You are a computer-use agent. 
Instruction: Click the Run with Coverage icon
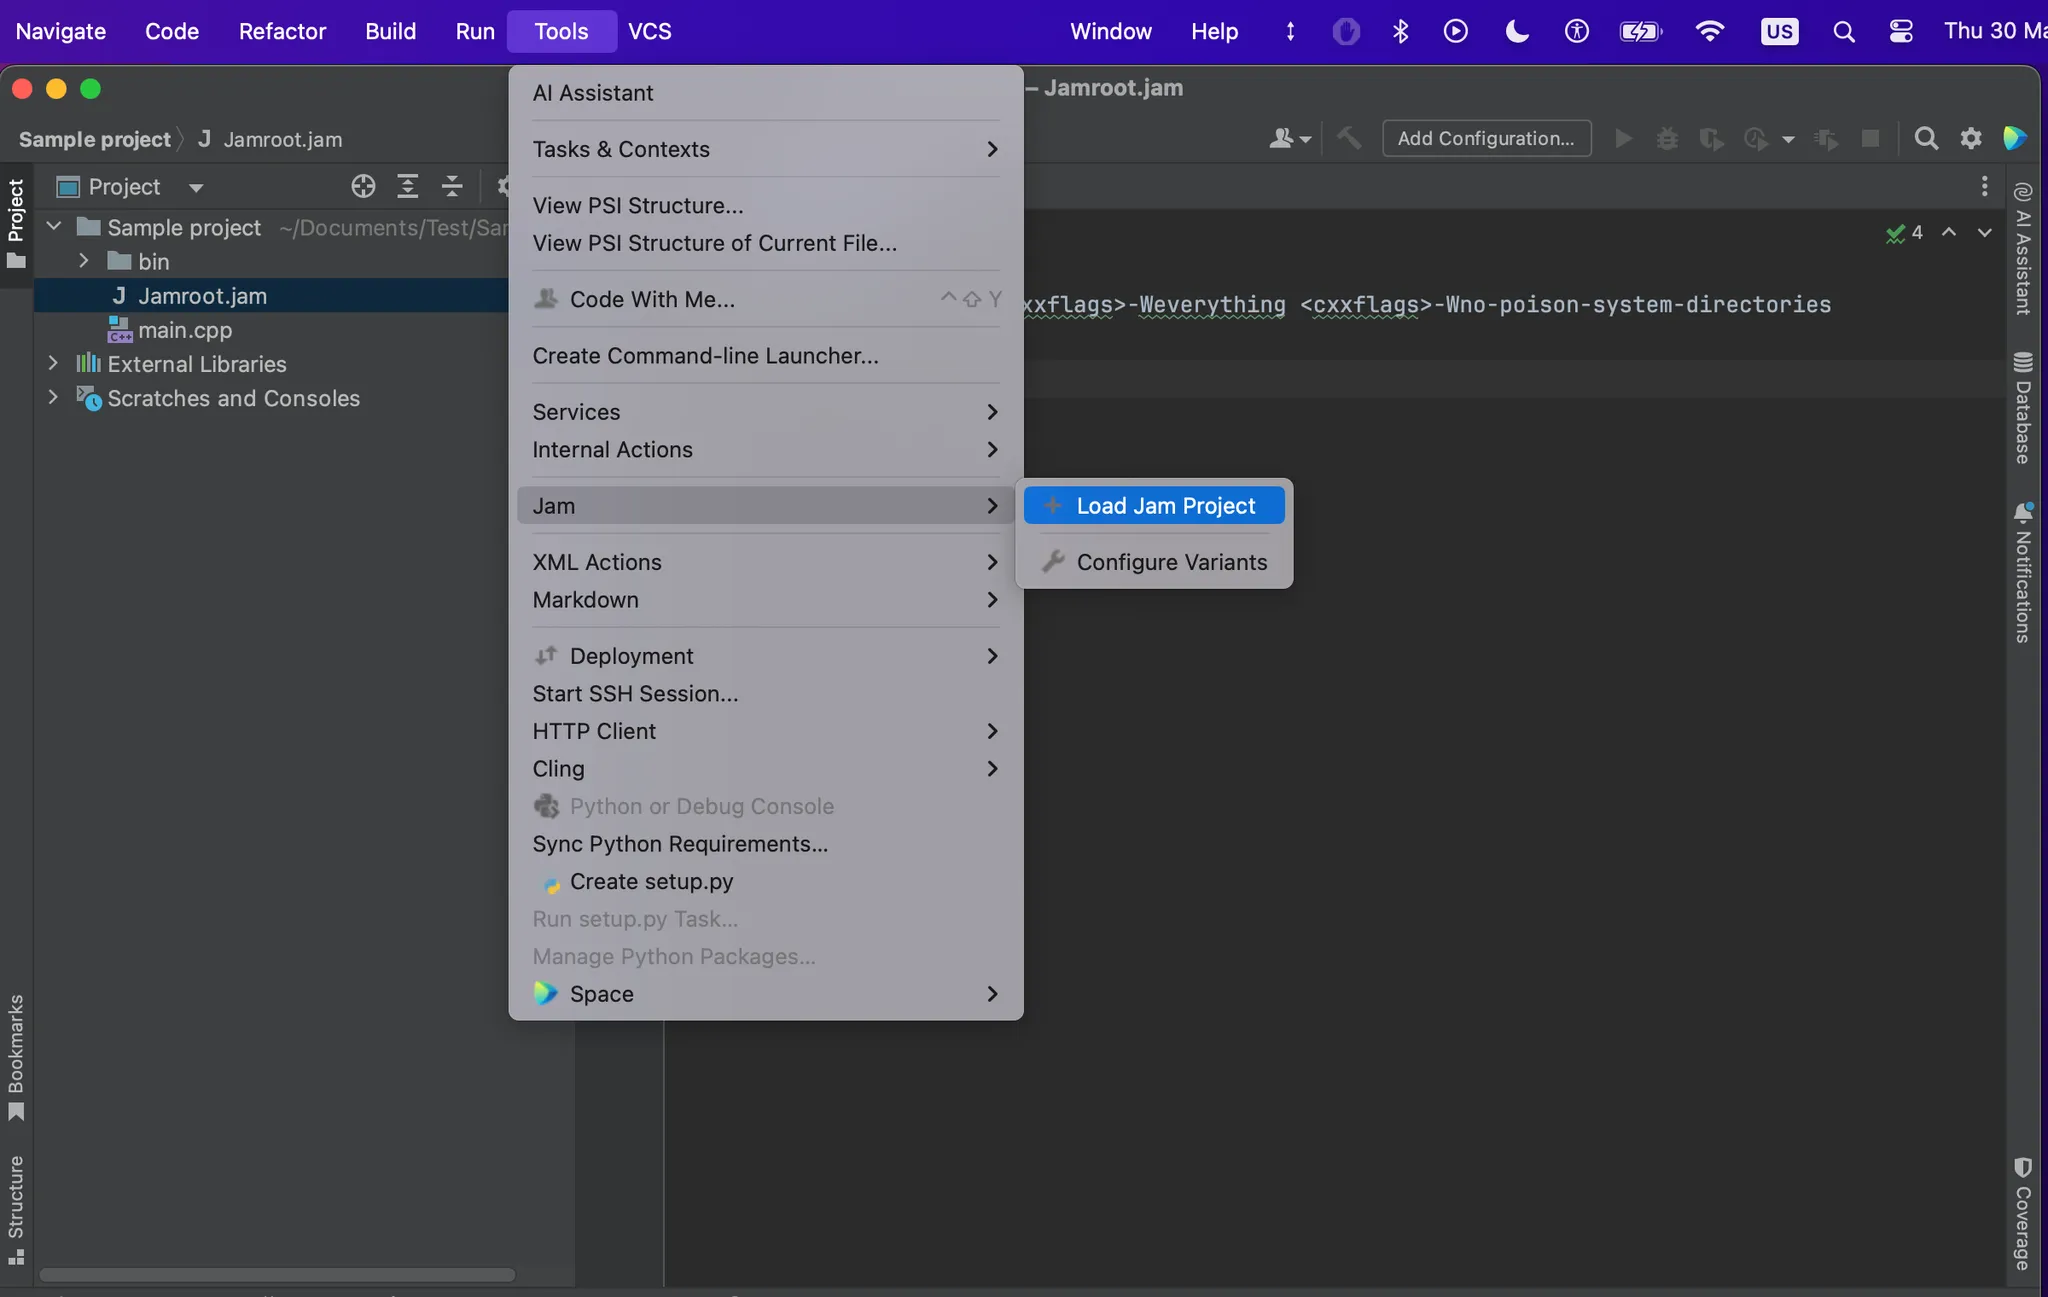click(1711, 138)
